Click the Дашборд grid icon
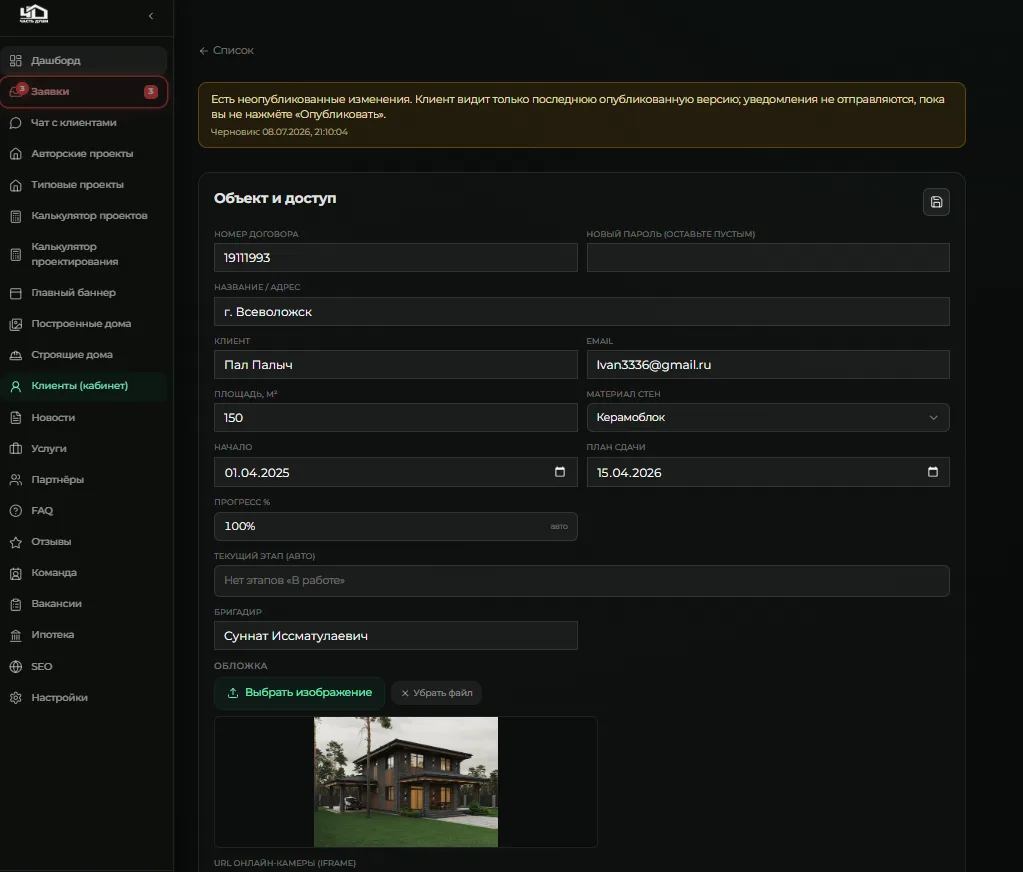 coord(16,61)
